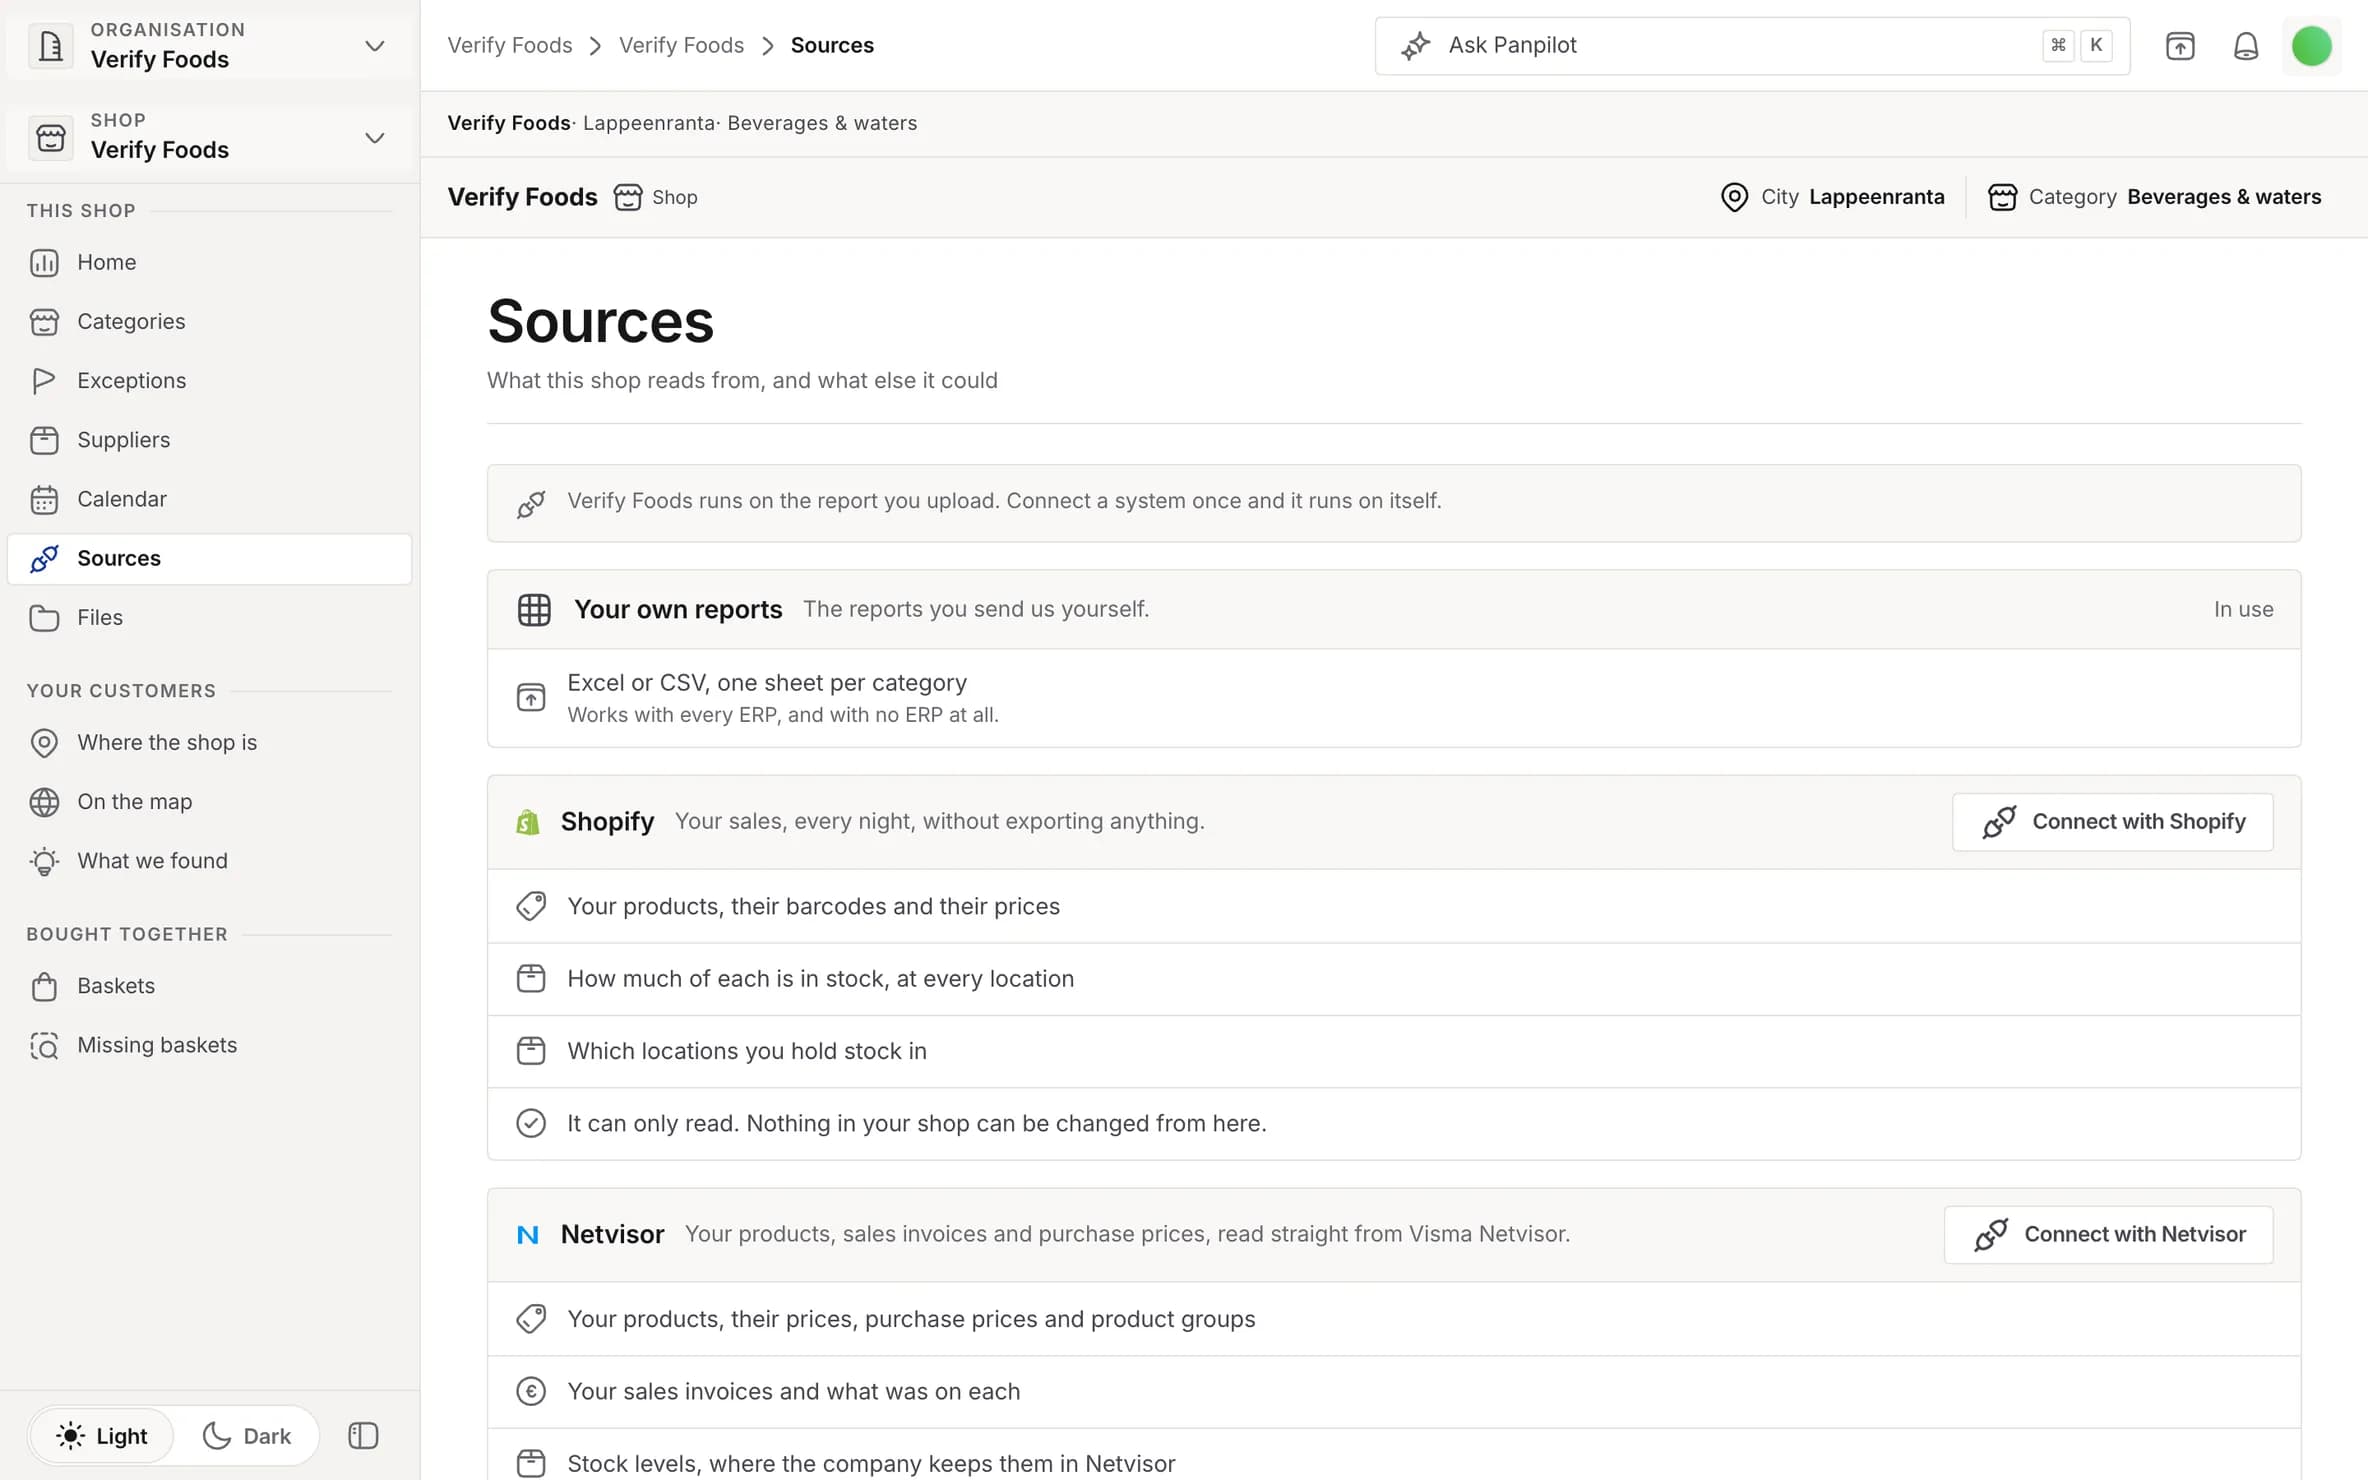Open the Home menu item
2368x1480 pixels.
[x=209, y=262]
